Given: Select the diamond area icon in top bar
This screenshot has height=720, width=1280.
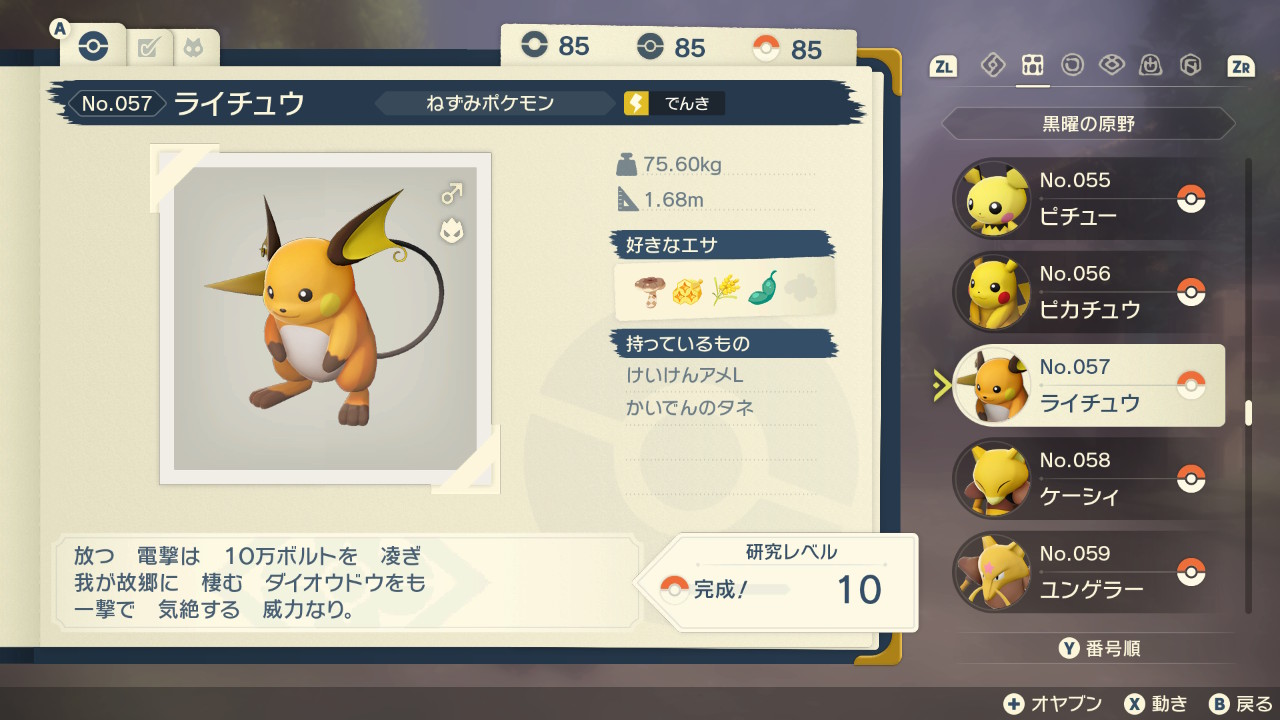Looking at the screenshot, I should (x=992, y=65).
